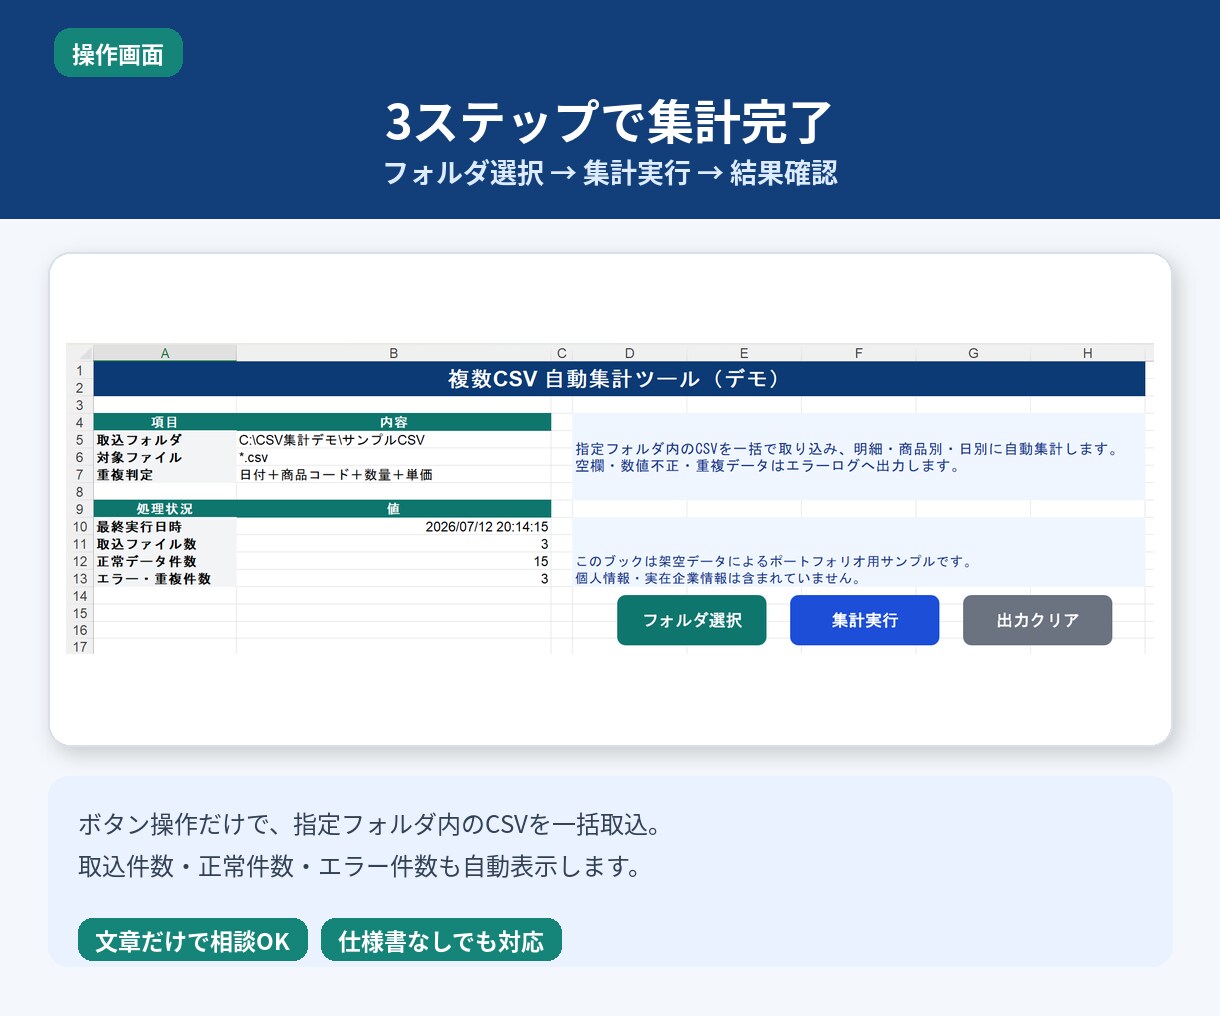Click the 重複判定 label cell
This screenshot has height=1016, width=1220.
(165, 475)
